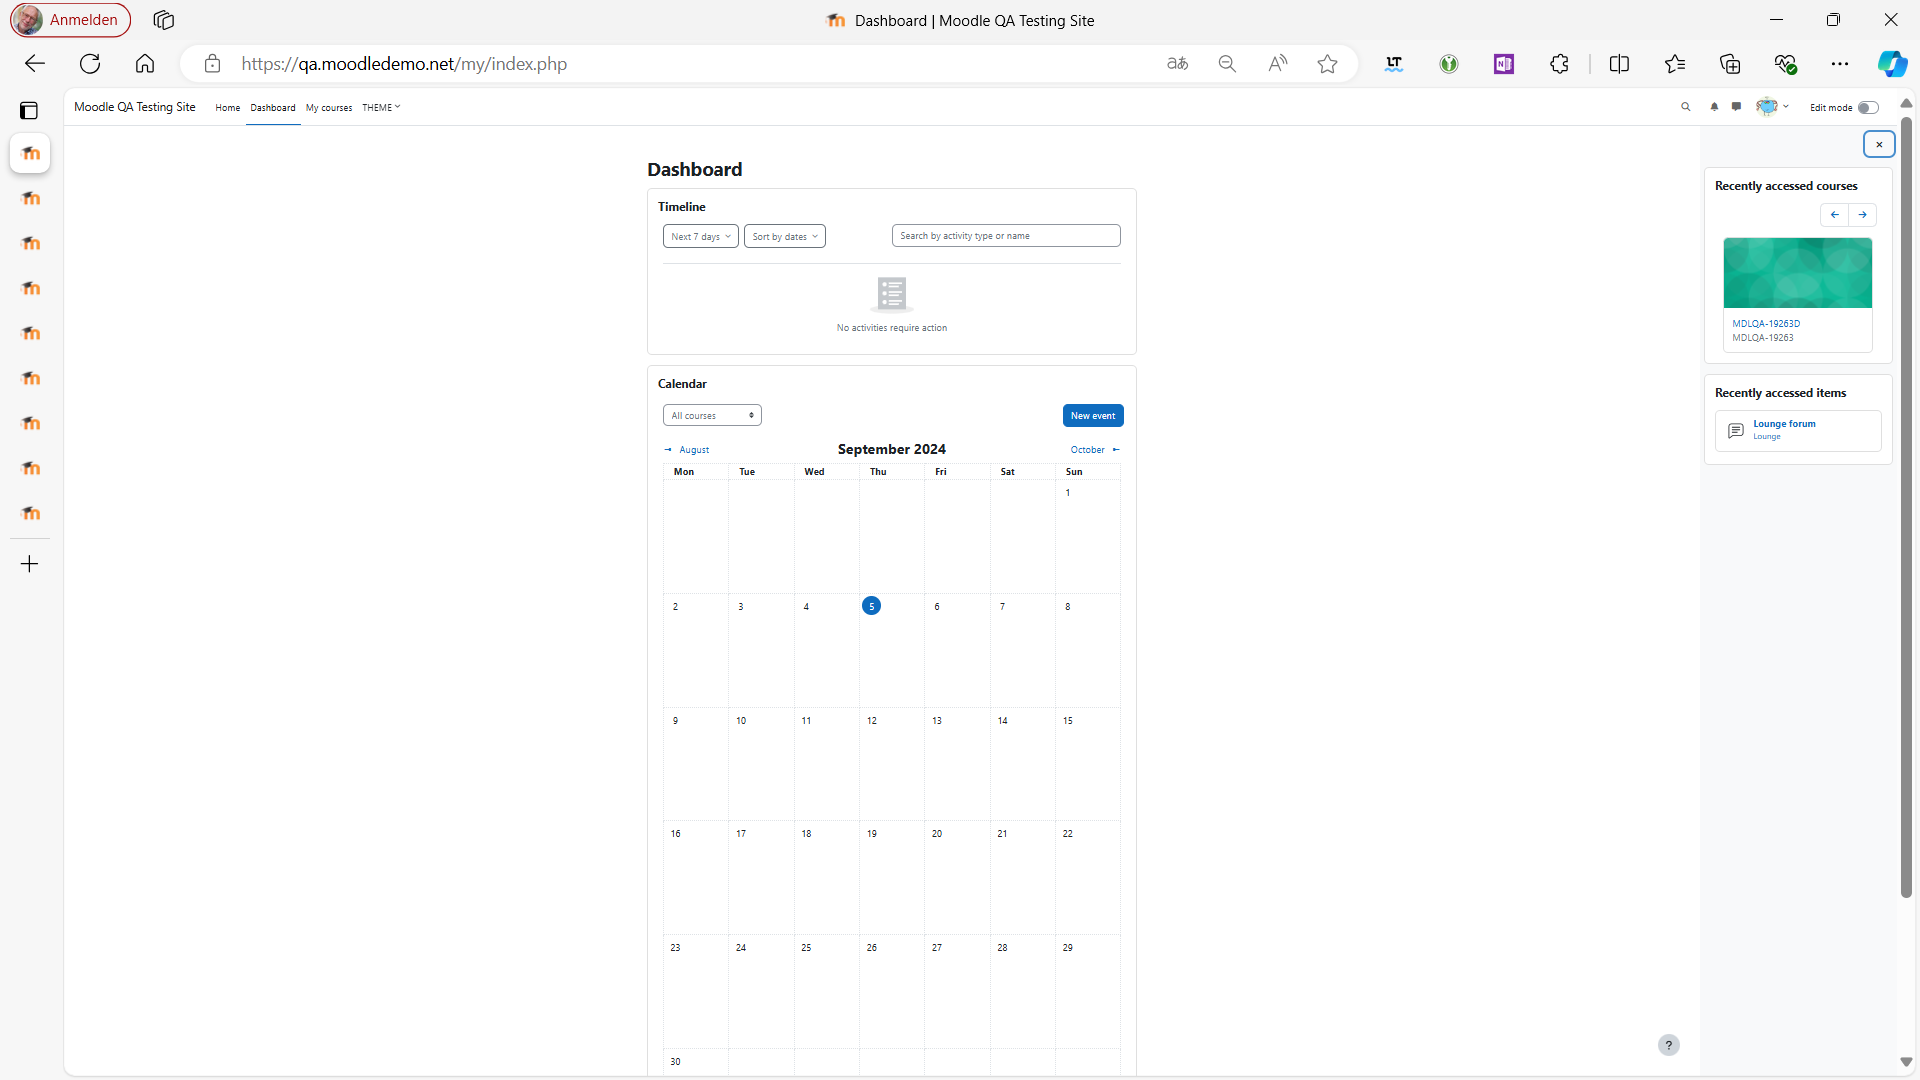1920x1080 pixels.
Task: Open the Moodle site search icon
Action: [1686, 107]
